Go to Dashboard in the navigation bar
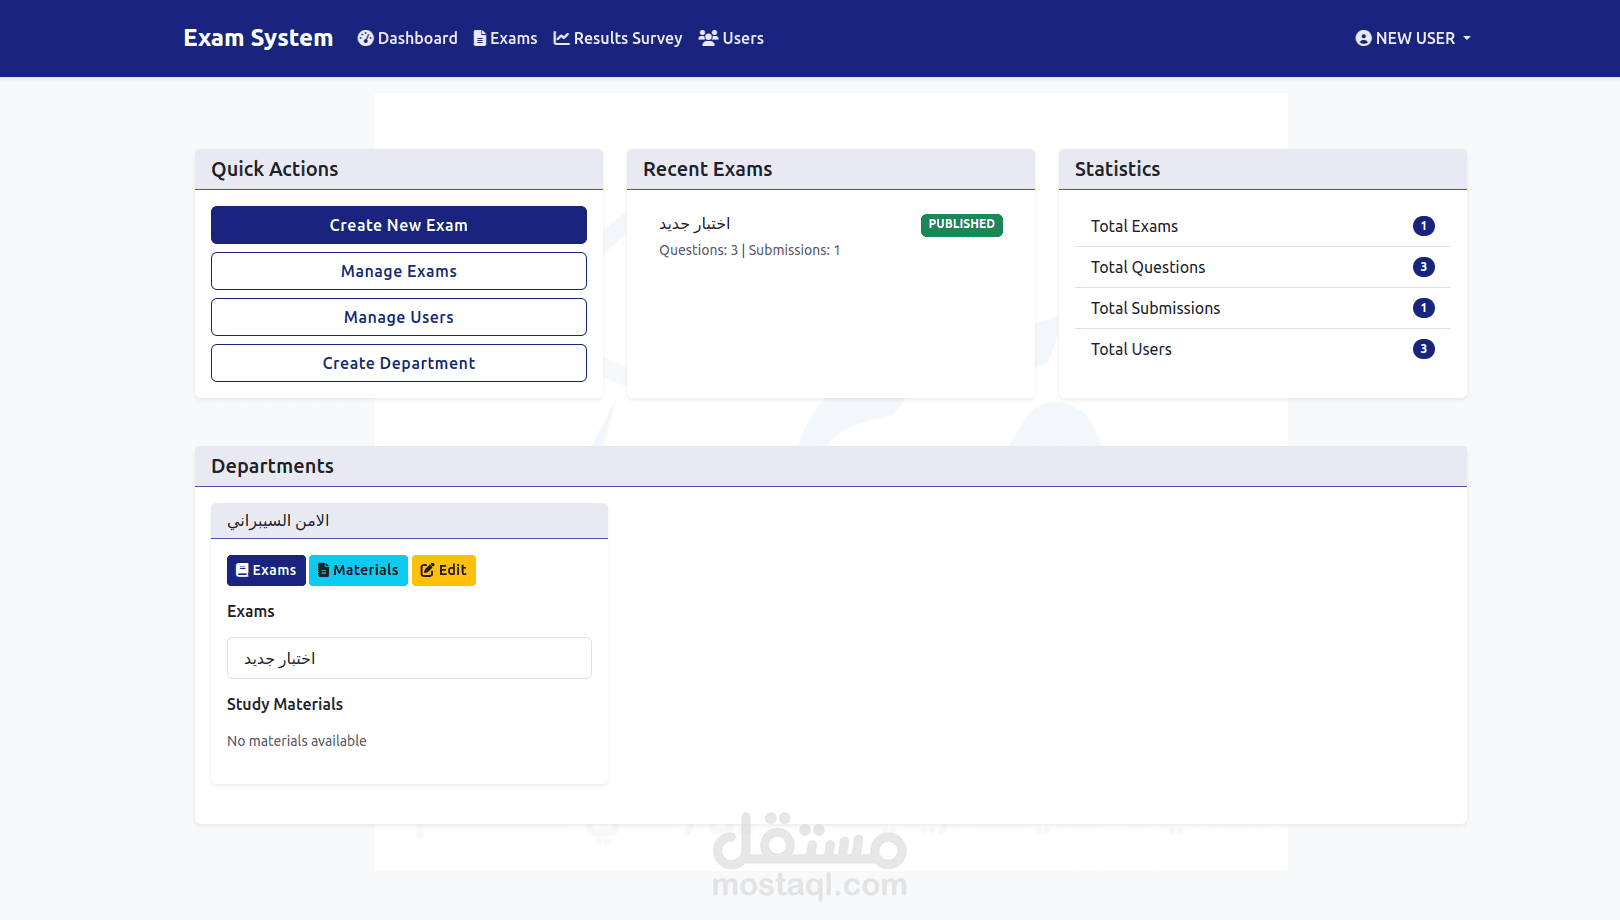This screenshot has height=920, width=1620. [407, 38]
